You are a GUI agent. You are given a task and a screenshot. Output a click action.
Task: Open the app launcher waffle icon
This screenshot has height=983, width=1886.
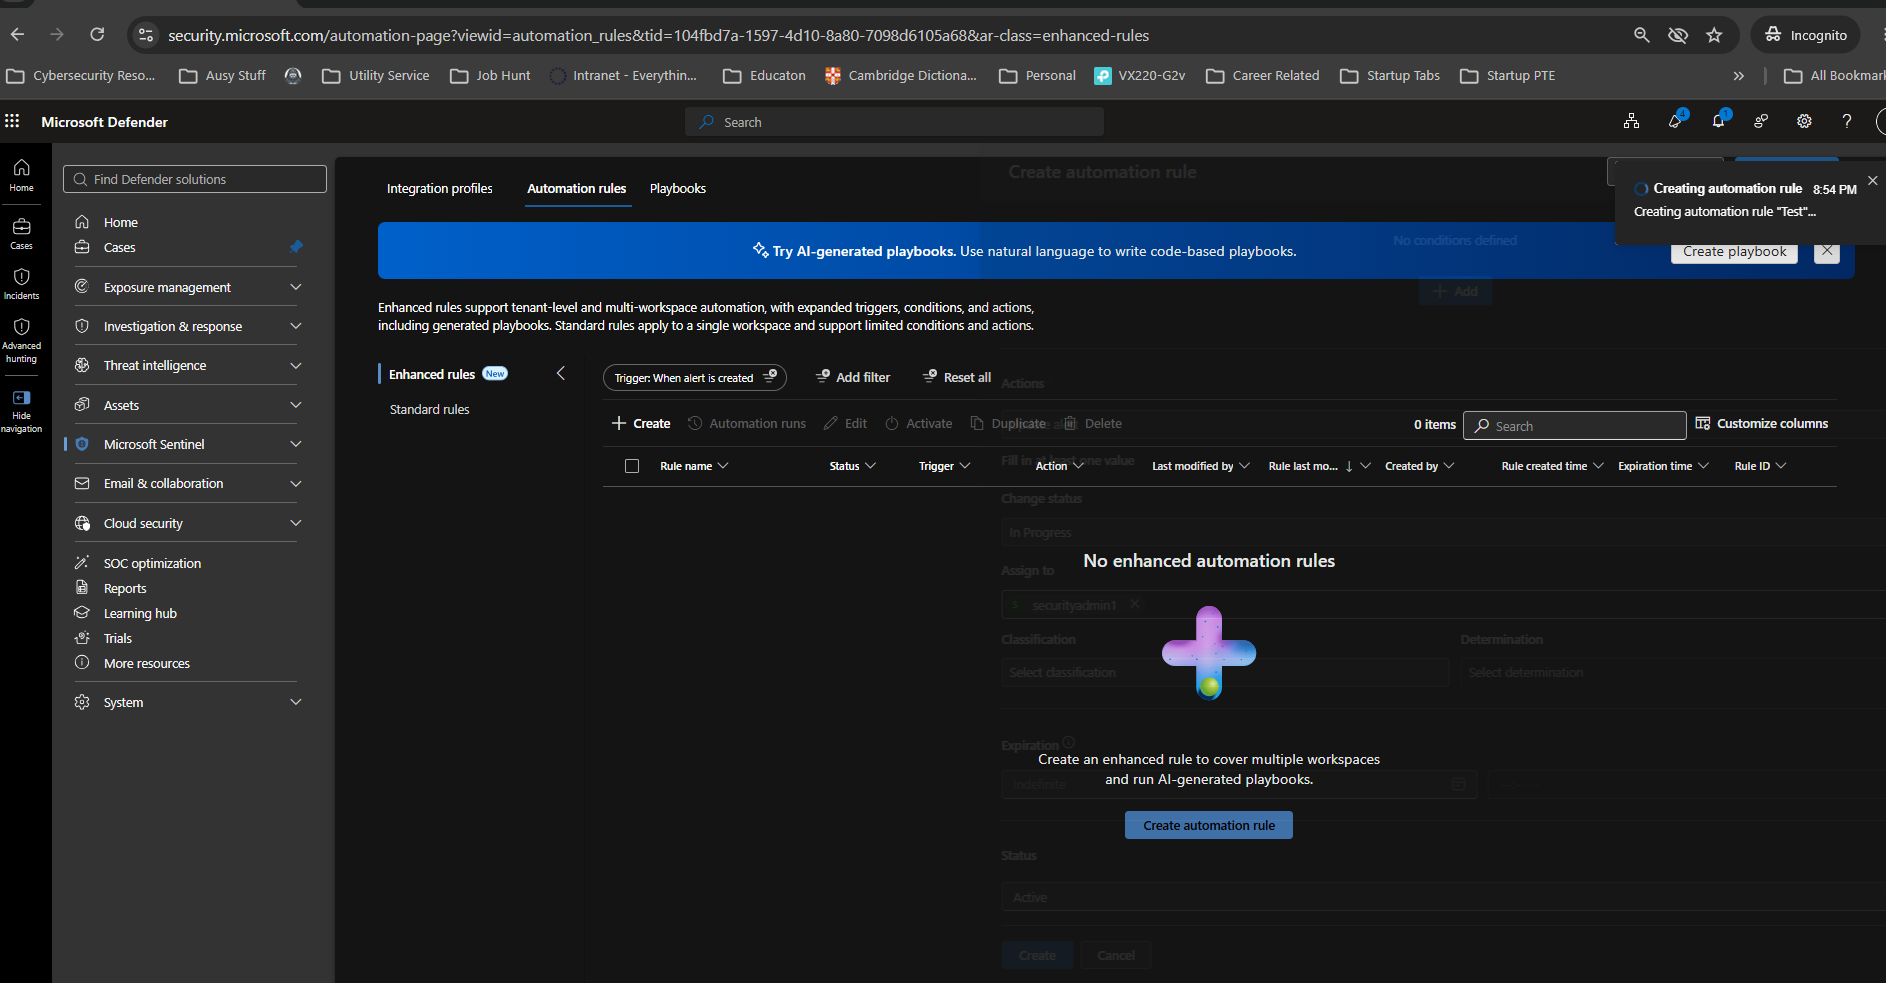pos(12,121)
